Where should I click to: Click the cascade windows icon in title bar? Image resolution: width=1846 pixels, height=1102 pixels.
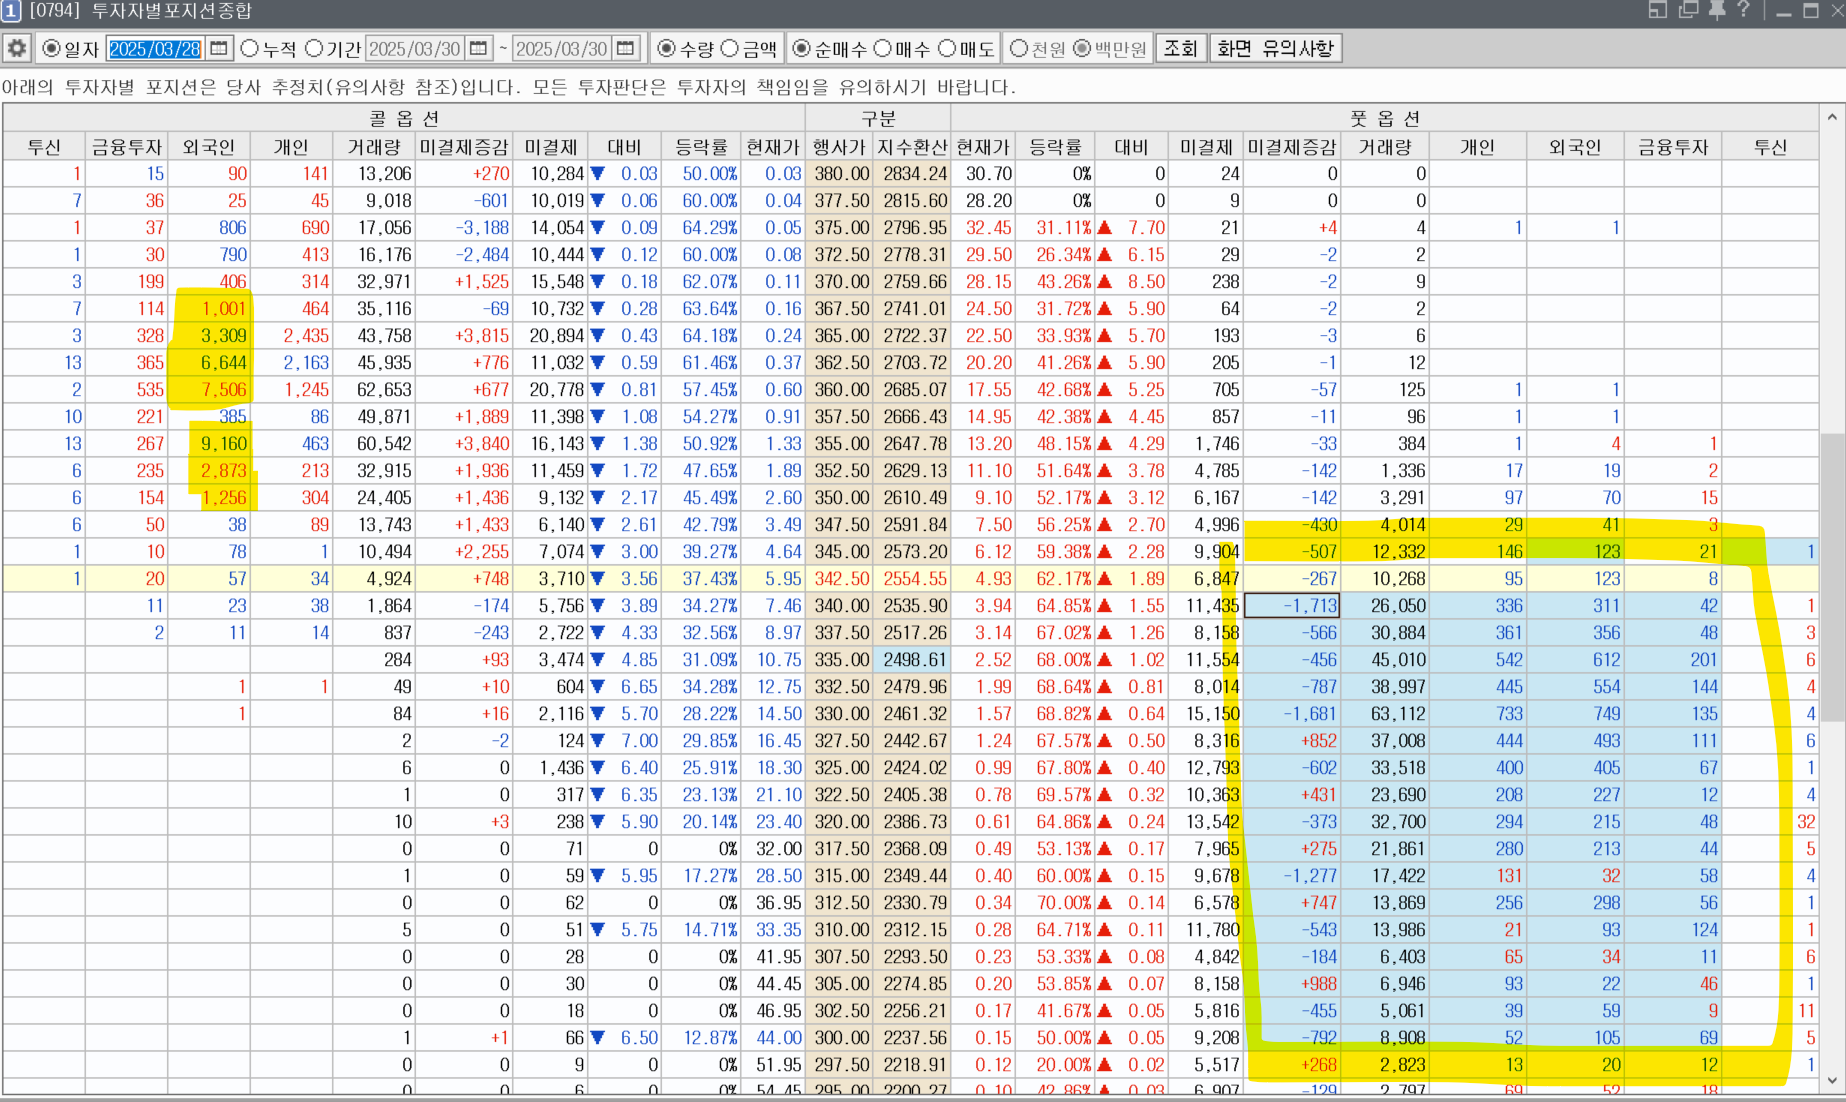click(1688, 10)
